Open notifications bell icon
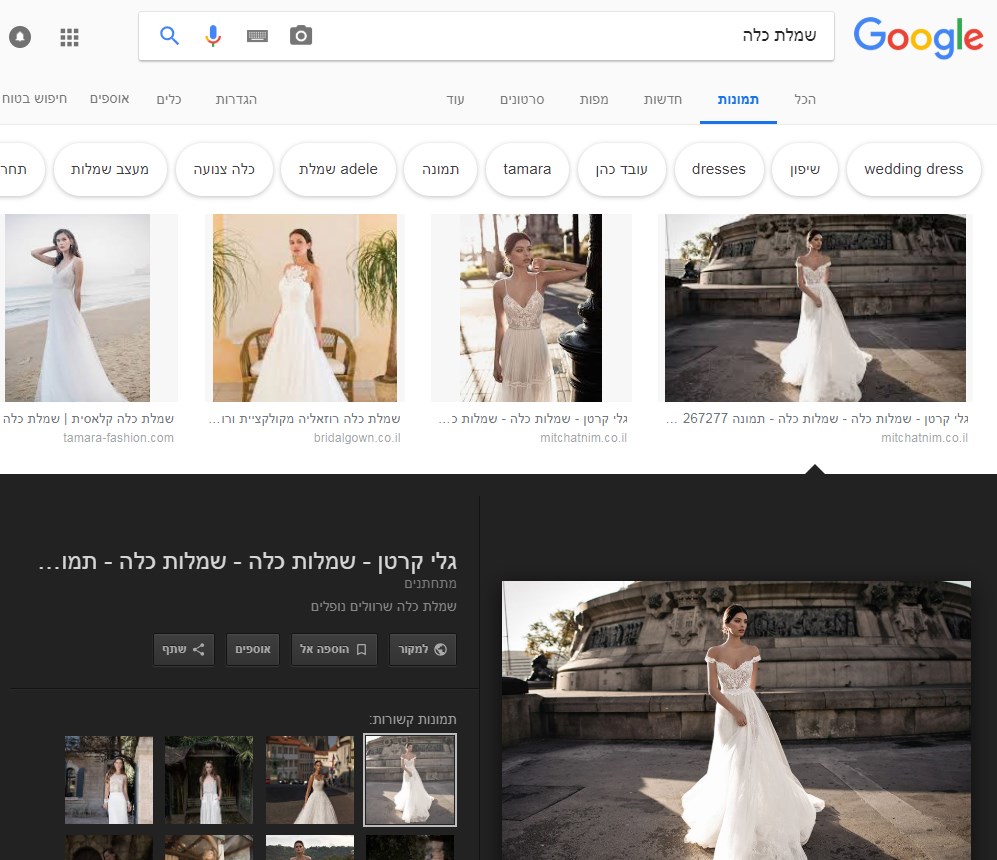The height and width of the screenshot is (860, 997). click(20, 38)
